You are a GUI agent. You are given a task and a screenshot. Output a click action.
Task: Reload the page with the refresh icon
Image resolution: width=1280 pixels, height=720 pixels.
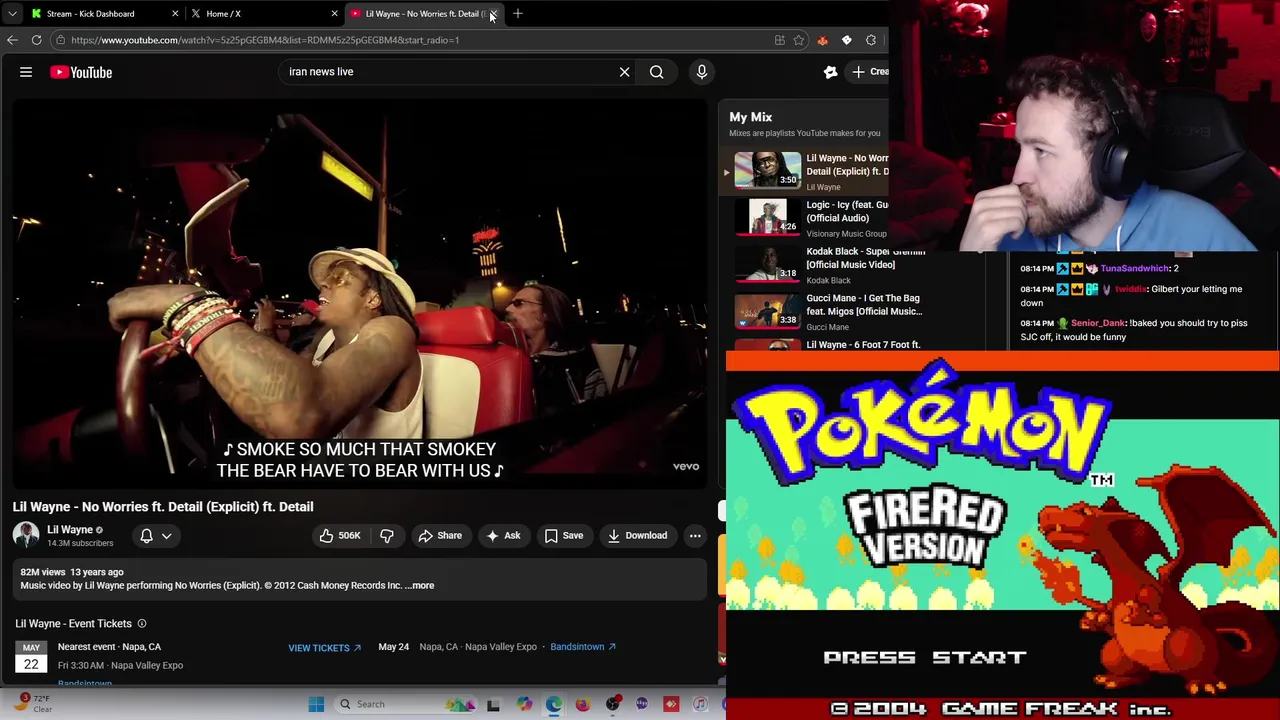pos(36,40)
